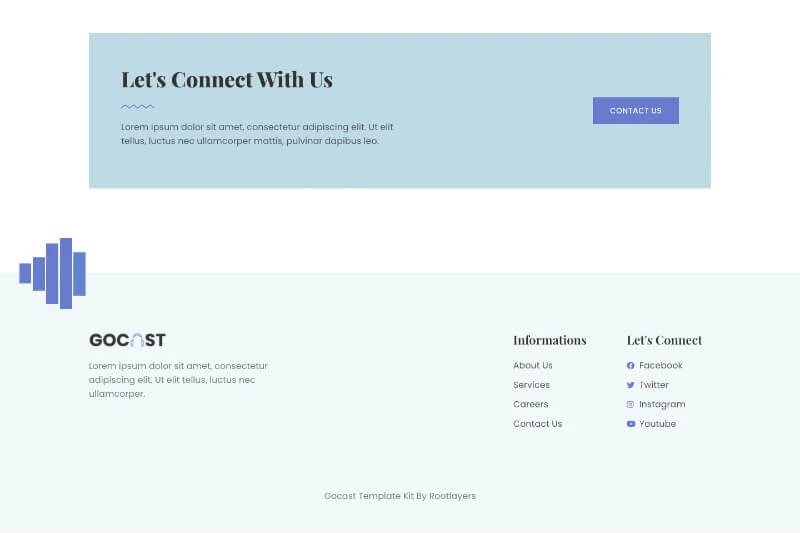800x533 pixels.
Task: Go to the About Us page
Action: tap(533, 366)
